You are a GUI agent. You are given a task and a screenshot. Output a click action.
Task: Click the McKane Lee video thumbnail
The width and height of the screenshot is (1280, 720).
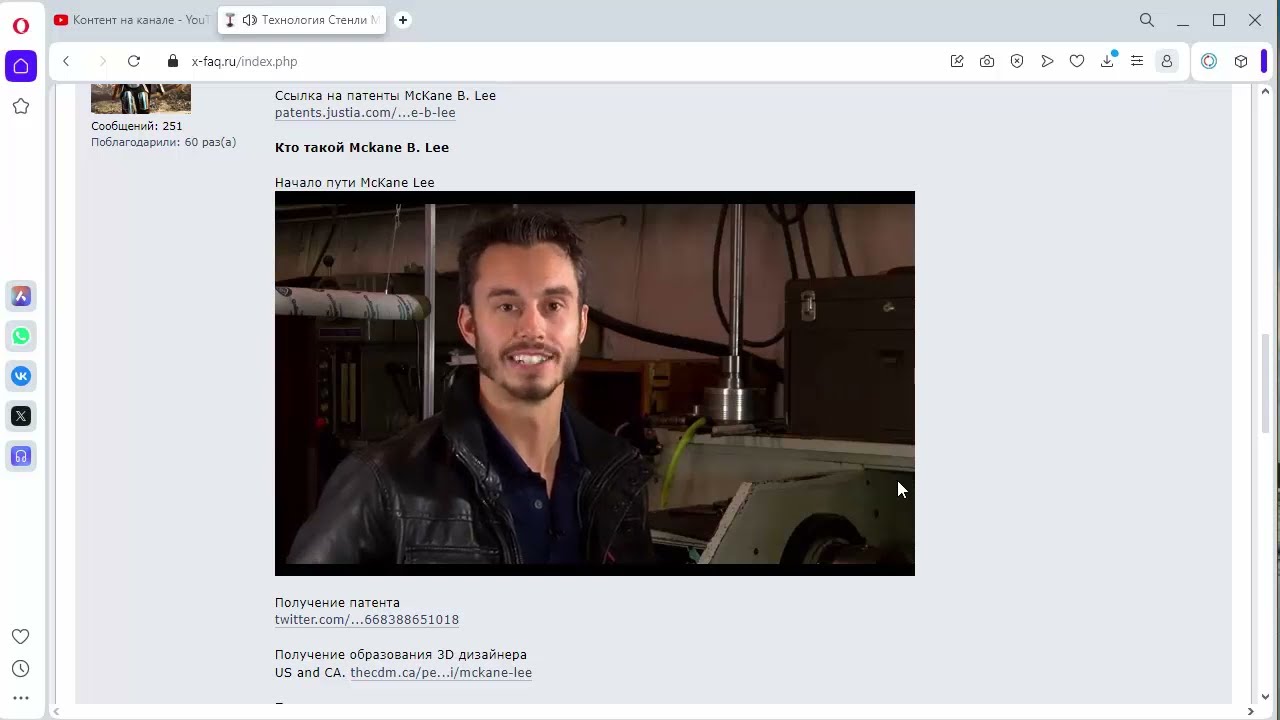[595, 383]
